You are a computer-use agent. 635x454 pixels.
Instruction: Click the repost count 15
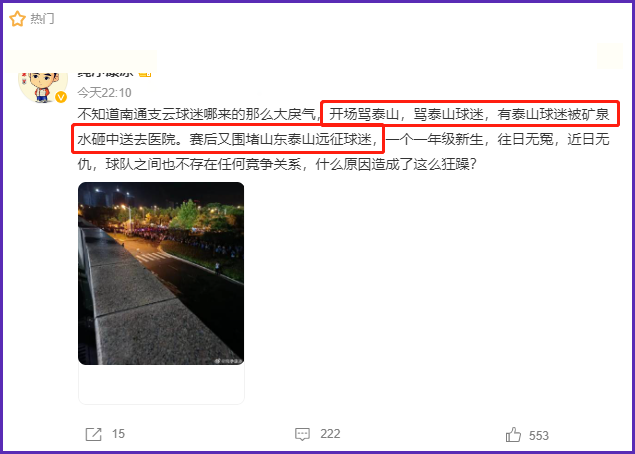(118, 434)
